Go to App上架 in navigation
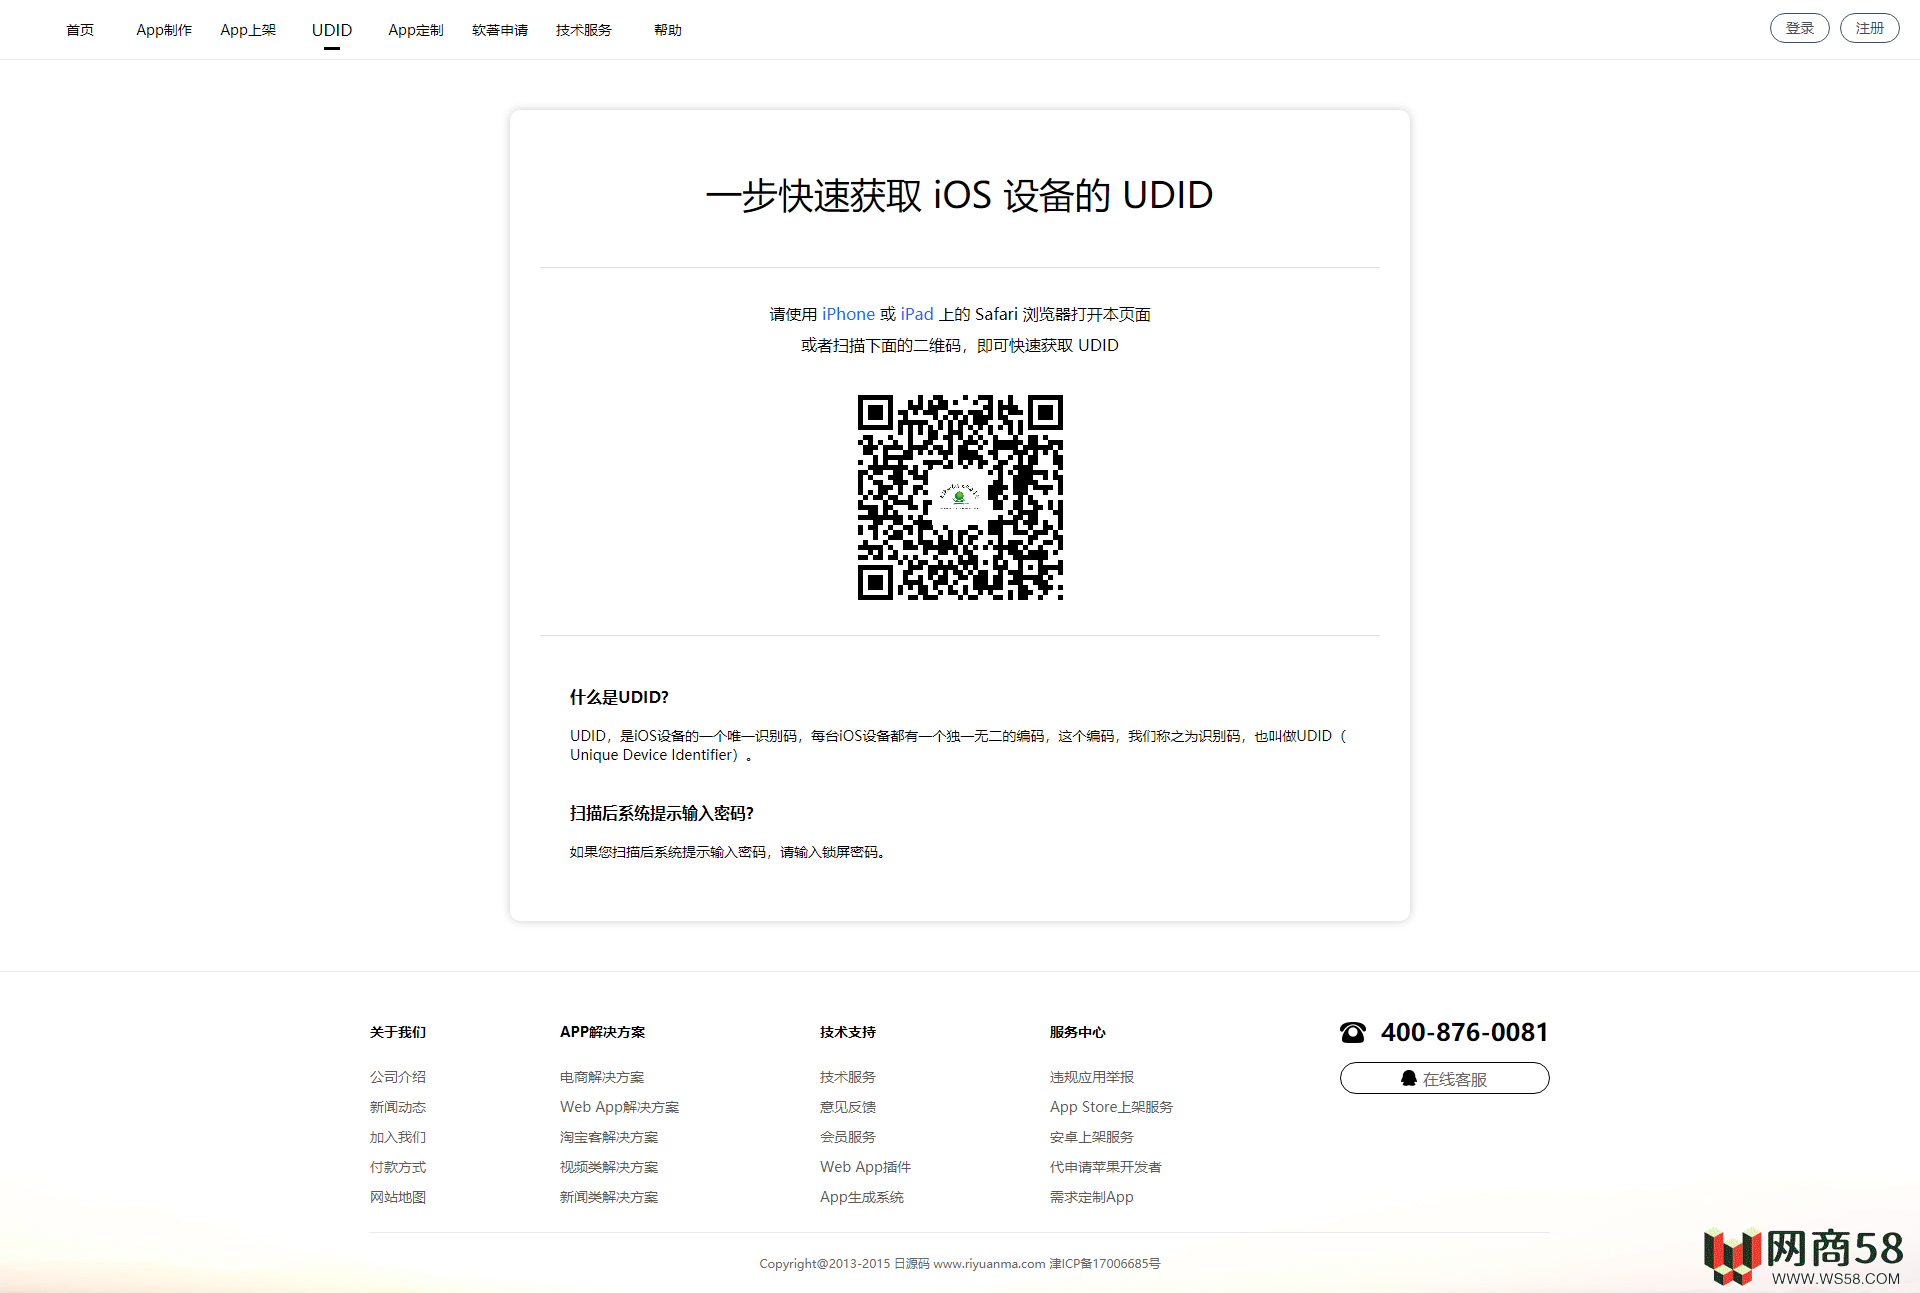The height and width of the screenshot is (1293, 1920). pos(248,30)
